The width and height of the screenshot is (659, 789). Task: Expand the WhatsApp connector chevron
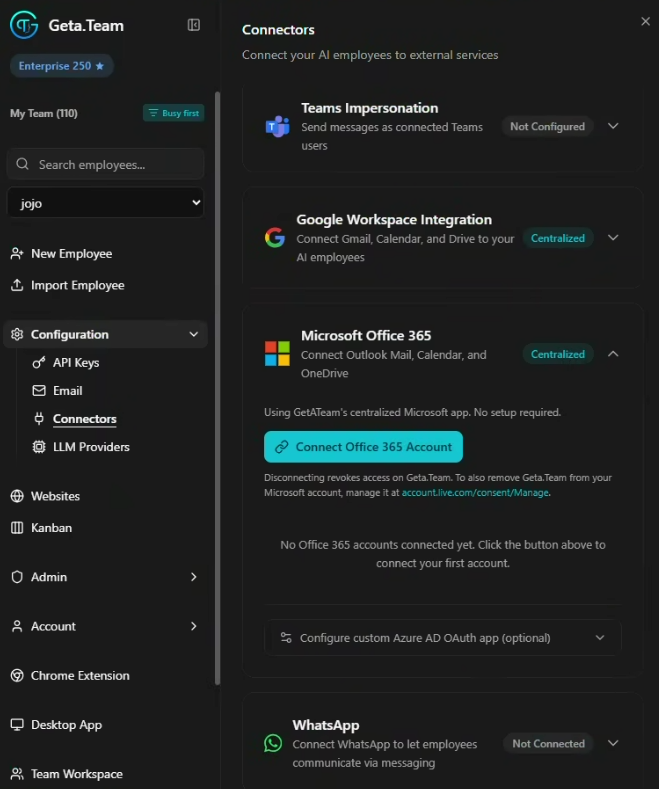point(613,743)
